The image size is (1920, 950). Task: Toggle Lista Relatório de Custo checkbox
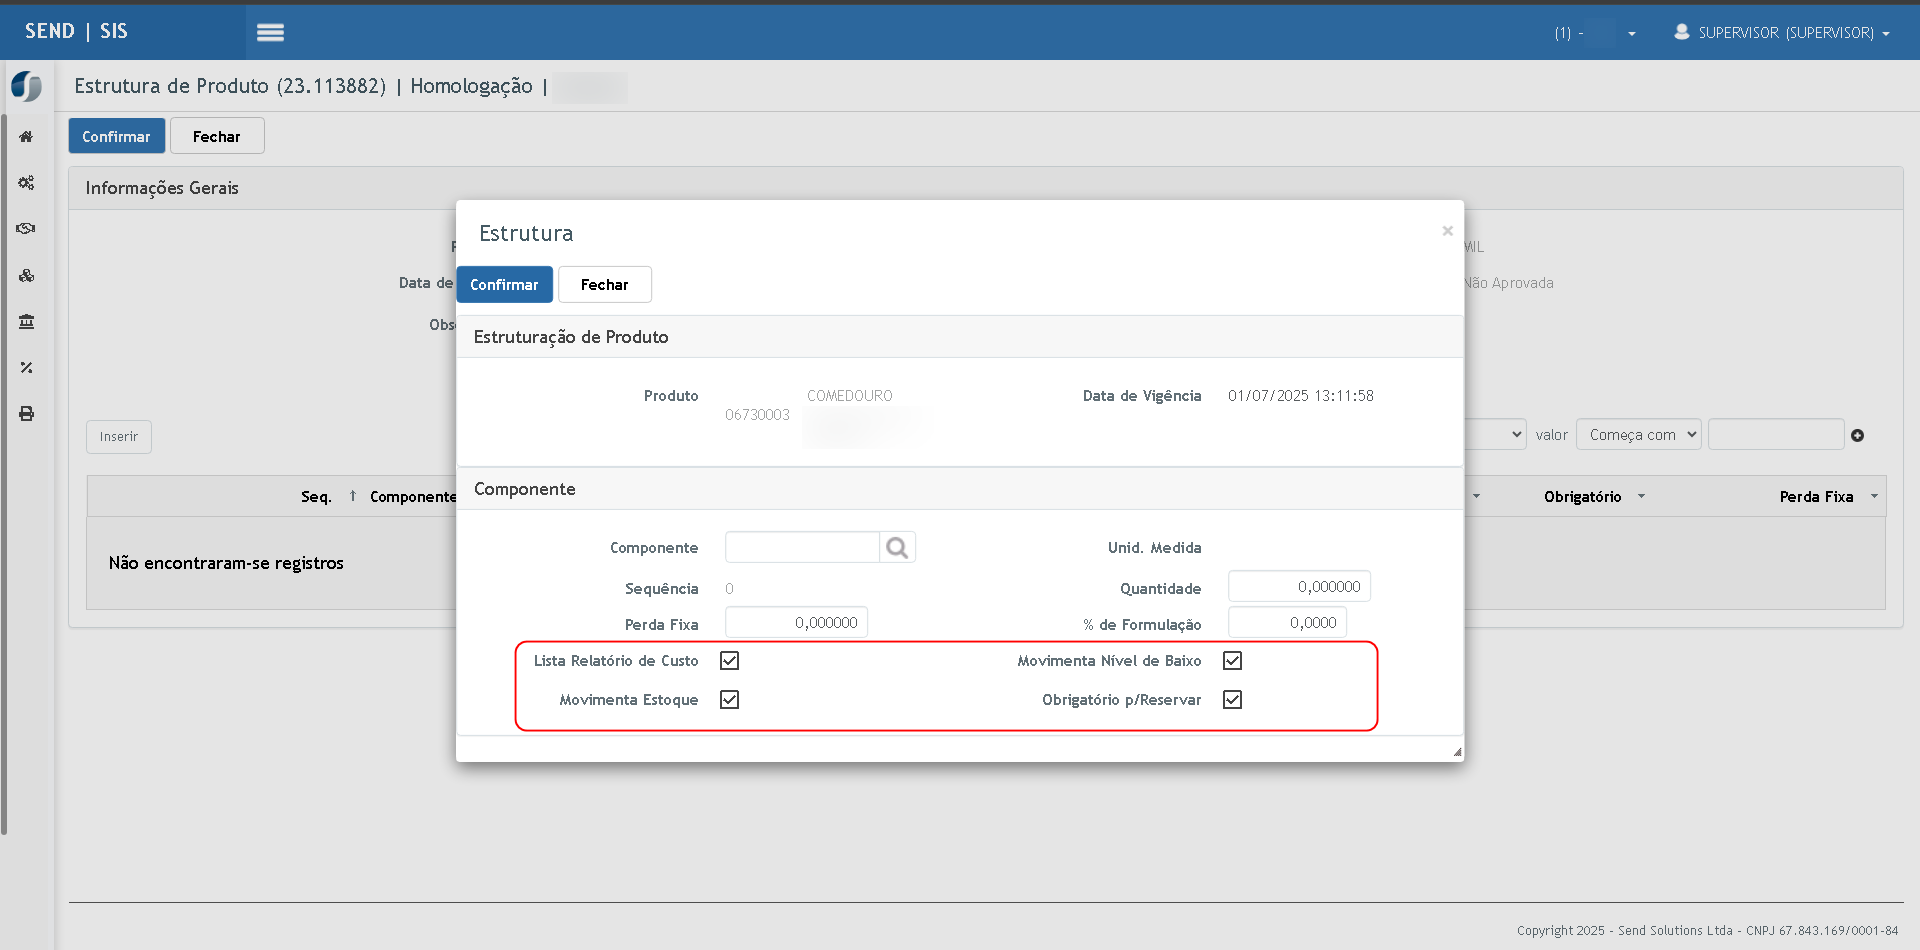pyautogui.click(x=730, y=661)
